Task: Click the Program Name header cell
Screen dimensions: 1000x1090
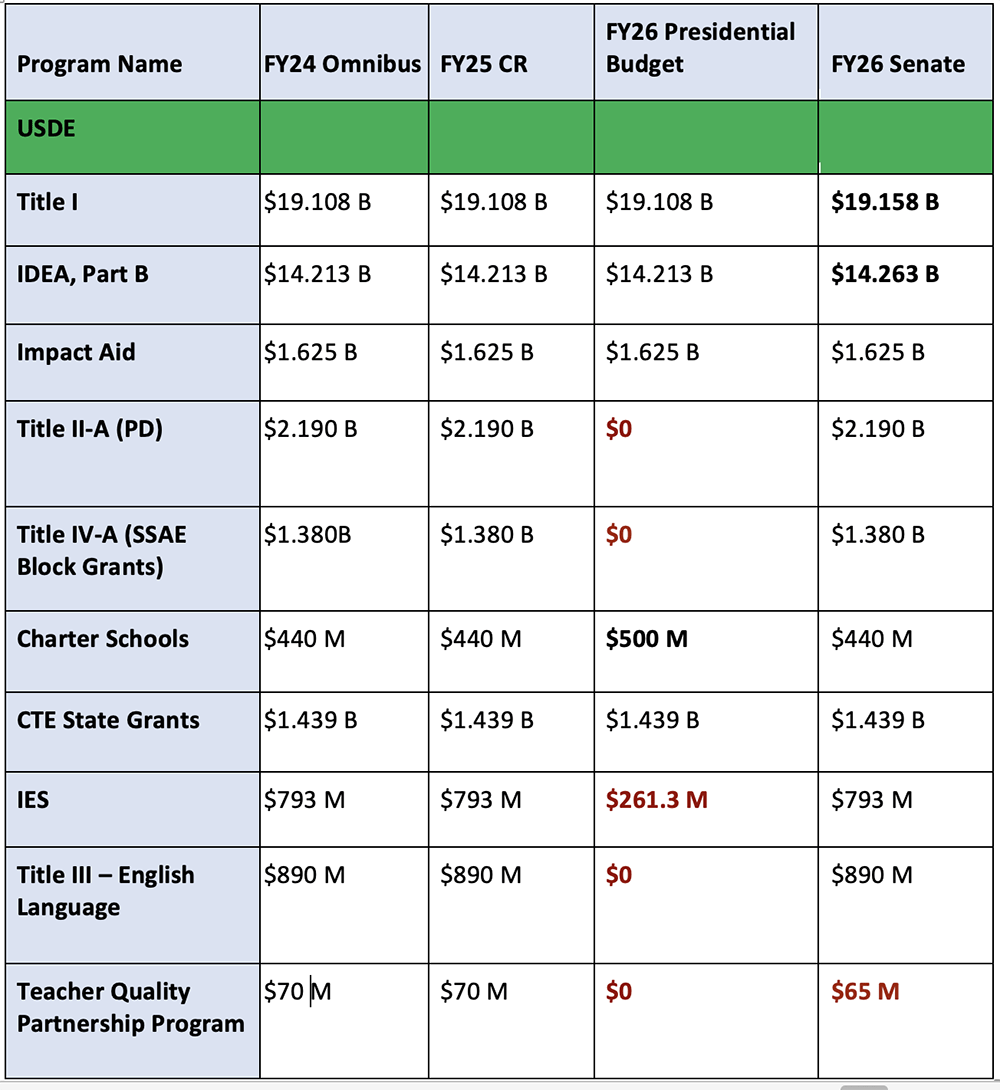Action: pyautogui.click(x=100, y=65)
